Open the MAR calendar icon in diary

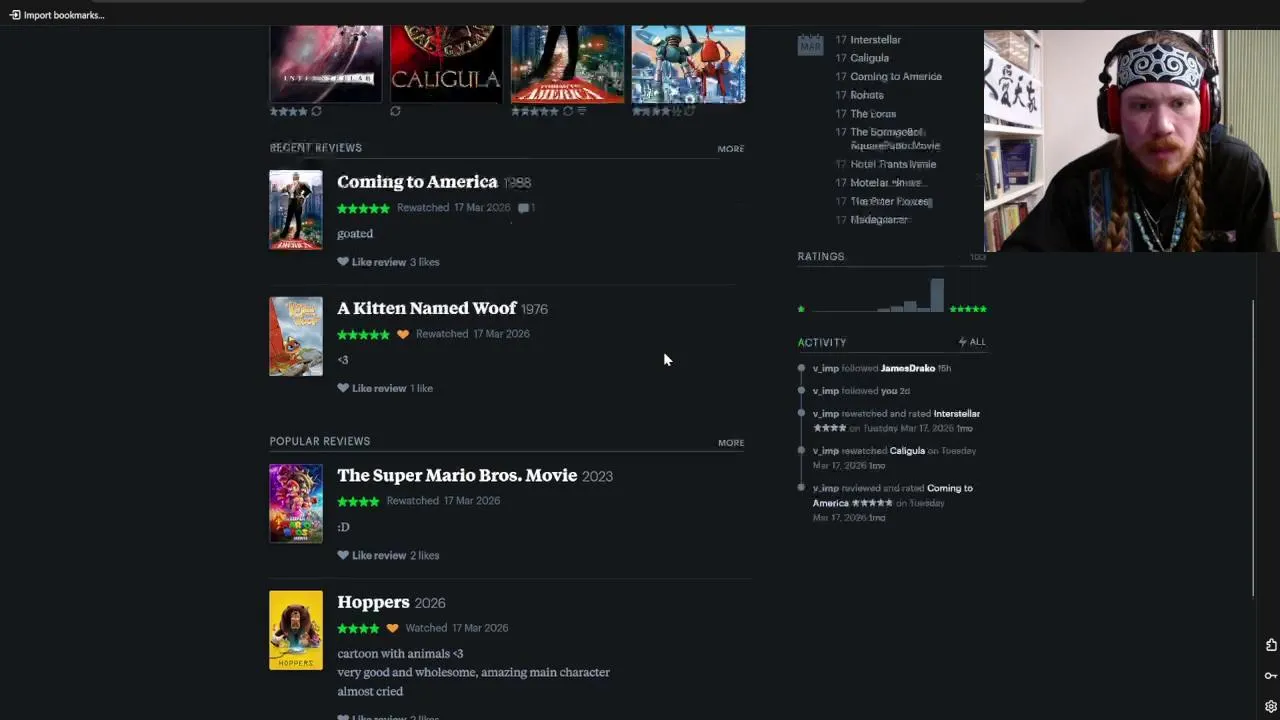(x=810, y=44)
